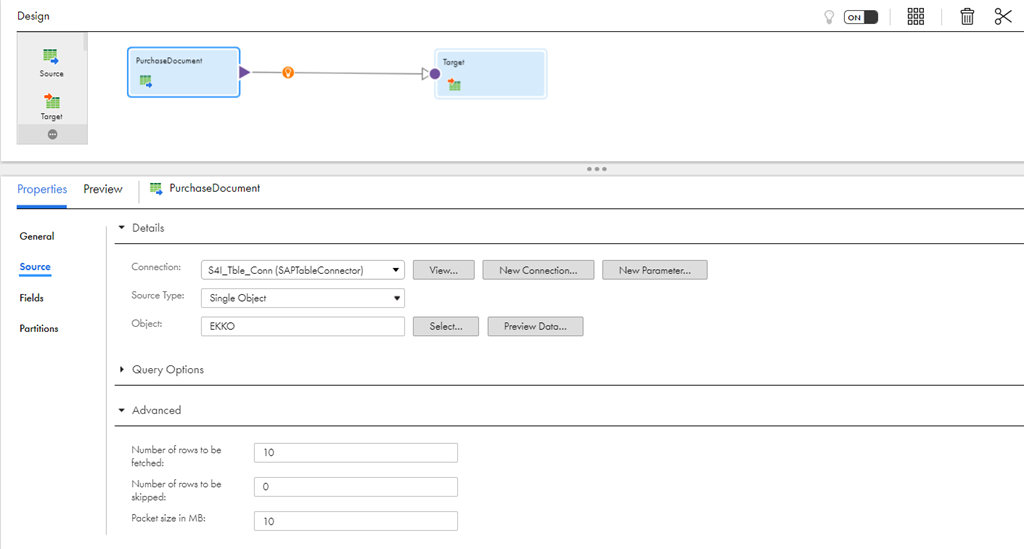Click the Select... object button
This screenshot has height=549, width=1024.
(x=445, y=326)
